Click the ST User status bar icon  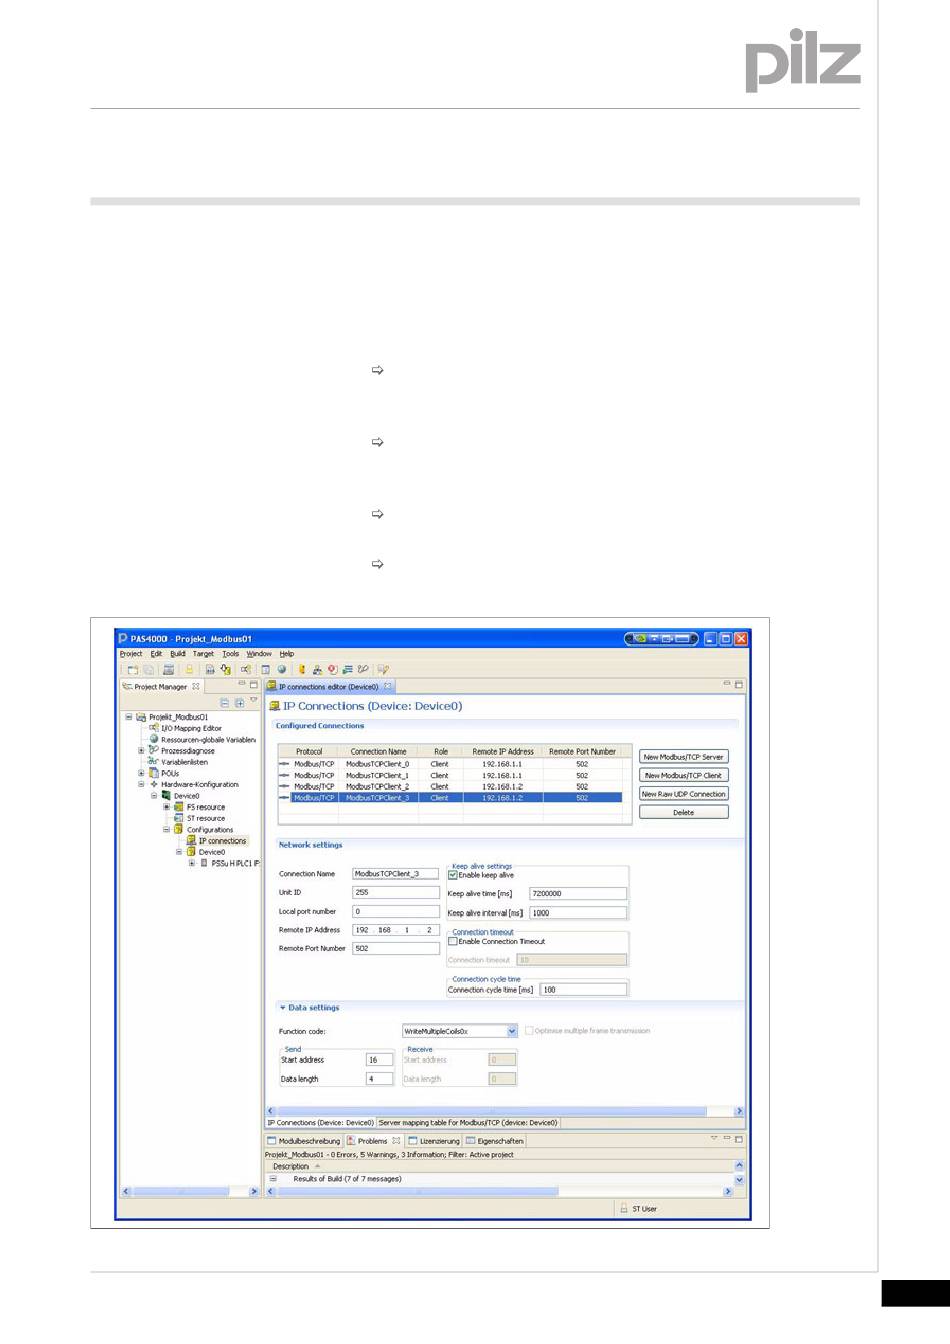coord(623,1209)
